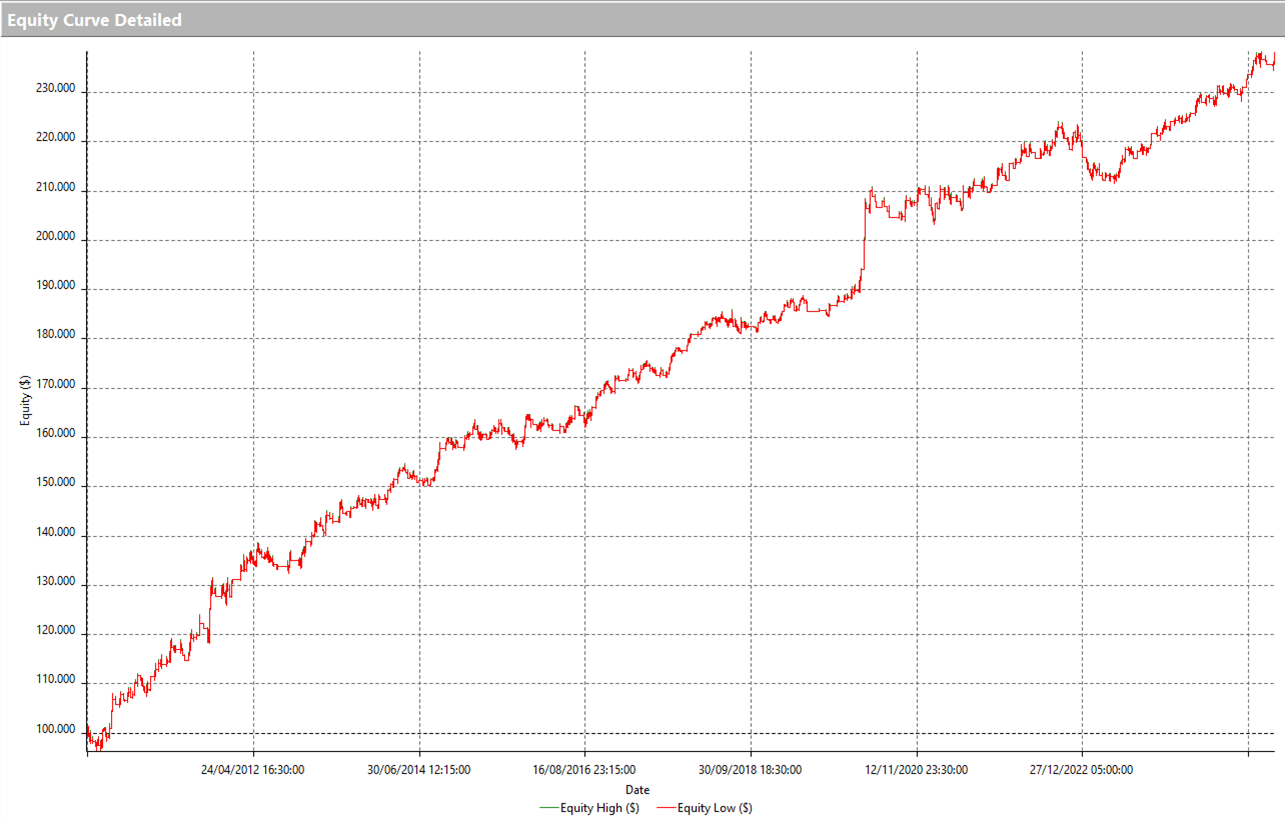This screenshot has height=820, width=1285.
Task: Click the 27/12/2022 05:00:00 date label
Action: pyautogui.click(x=1082, y=770)
